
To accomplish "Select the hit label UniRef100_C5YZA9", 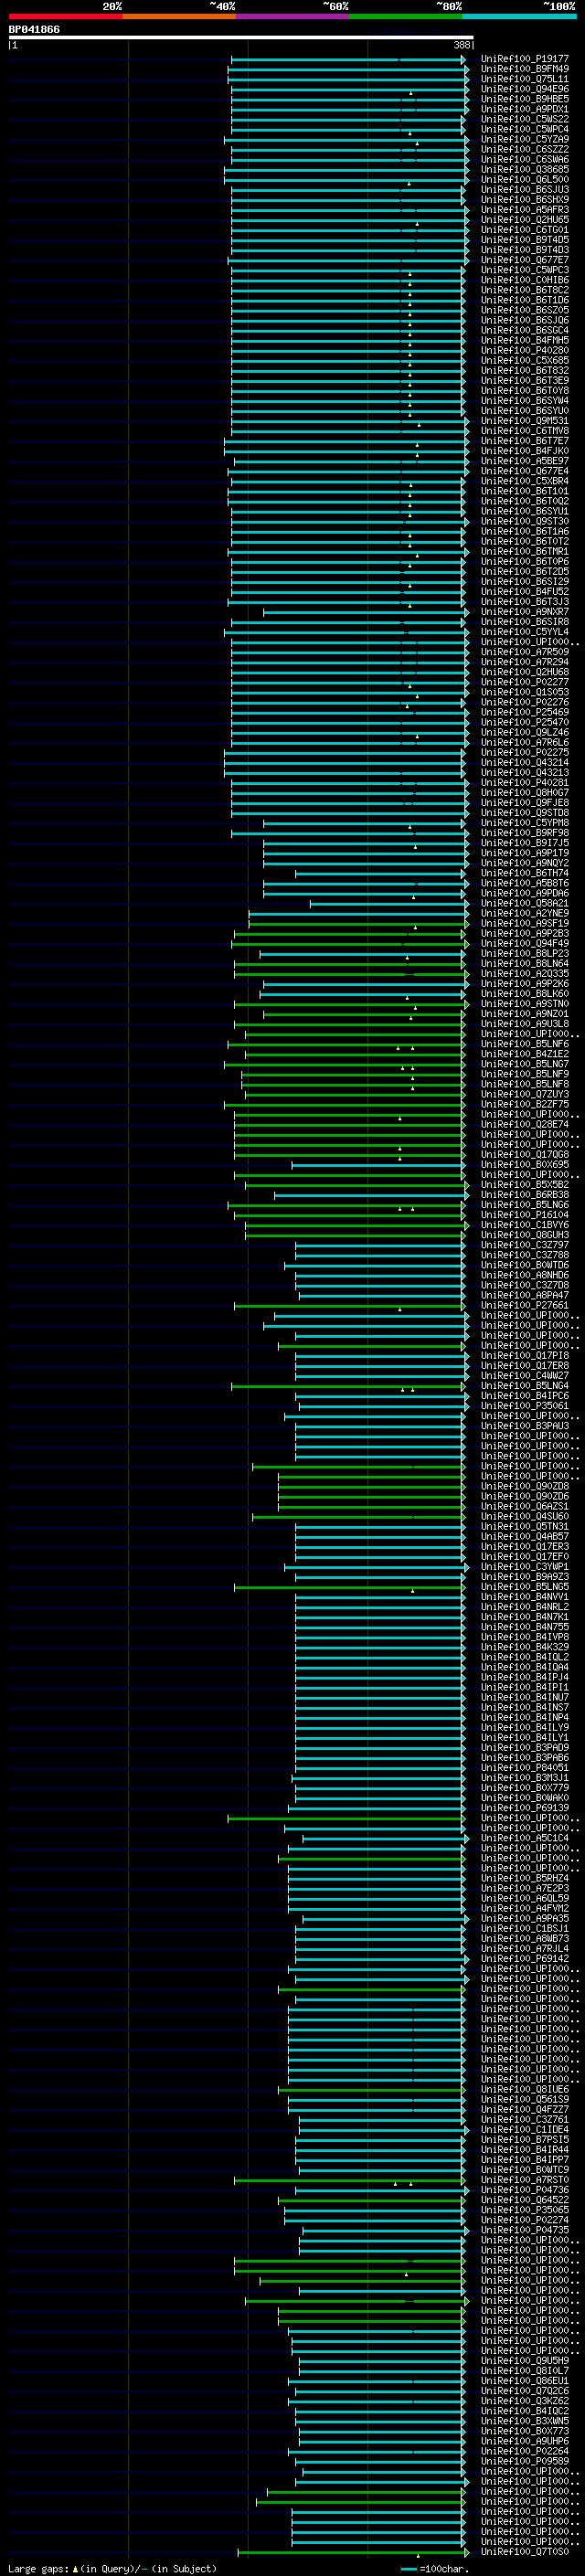I will pos(524,139).
